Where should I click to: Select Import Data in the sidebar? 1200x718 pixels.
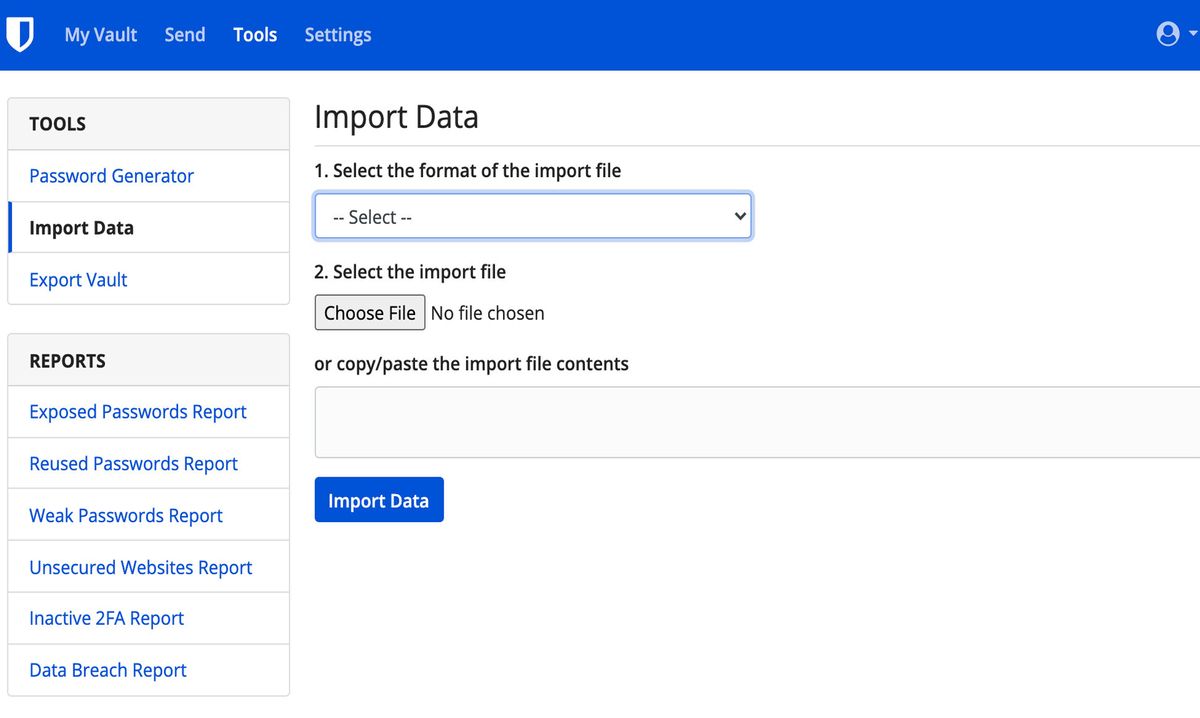tap(82, 227)
